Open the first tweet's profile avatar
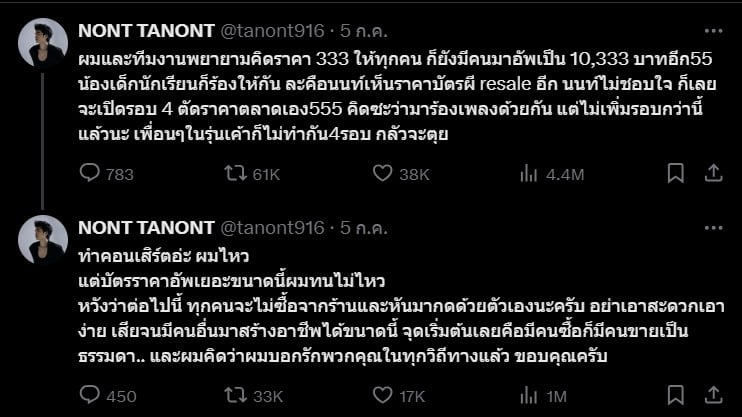The width and height of the screenshot is (742, 417). [x=43, y=41]
